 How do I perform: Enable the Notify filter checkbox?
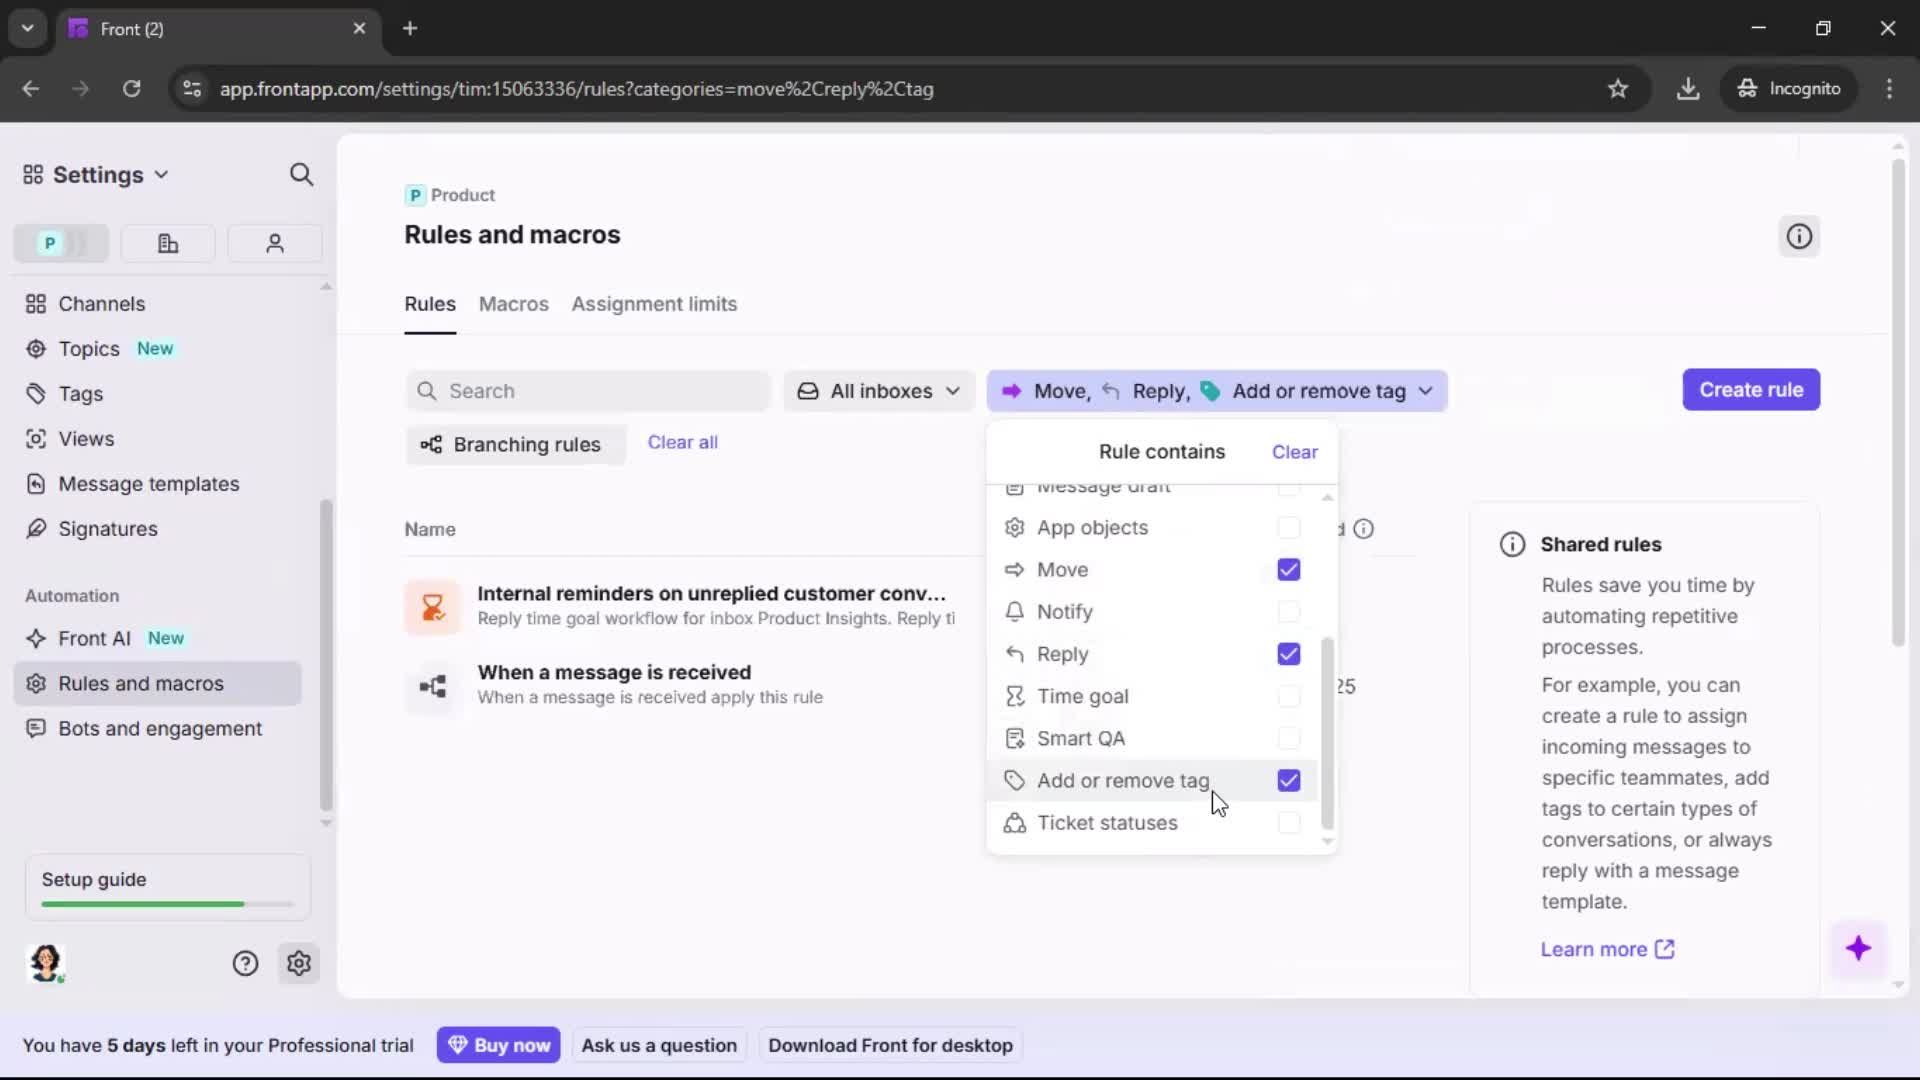click(1288, 612)
